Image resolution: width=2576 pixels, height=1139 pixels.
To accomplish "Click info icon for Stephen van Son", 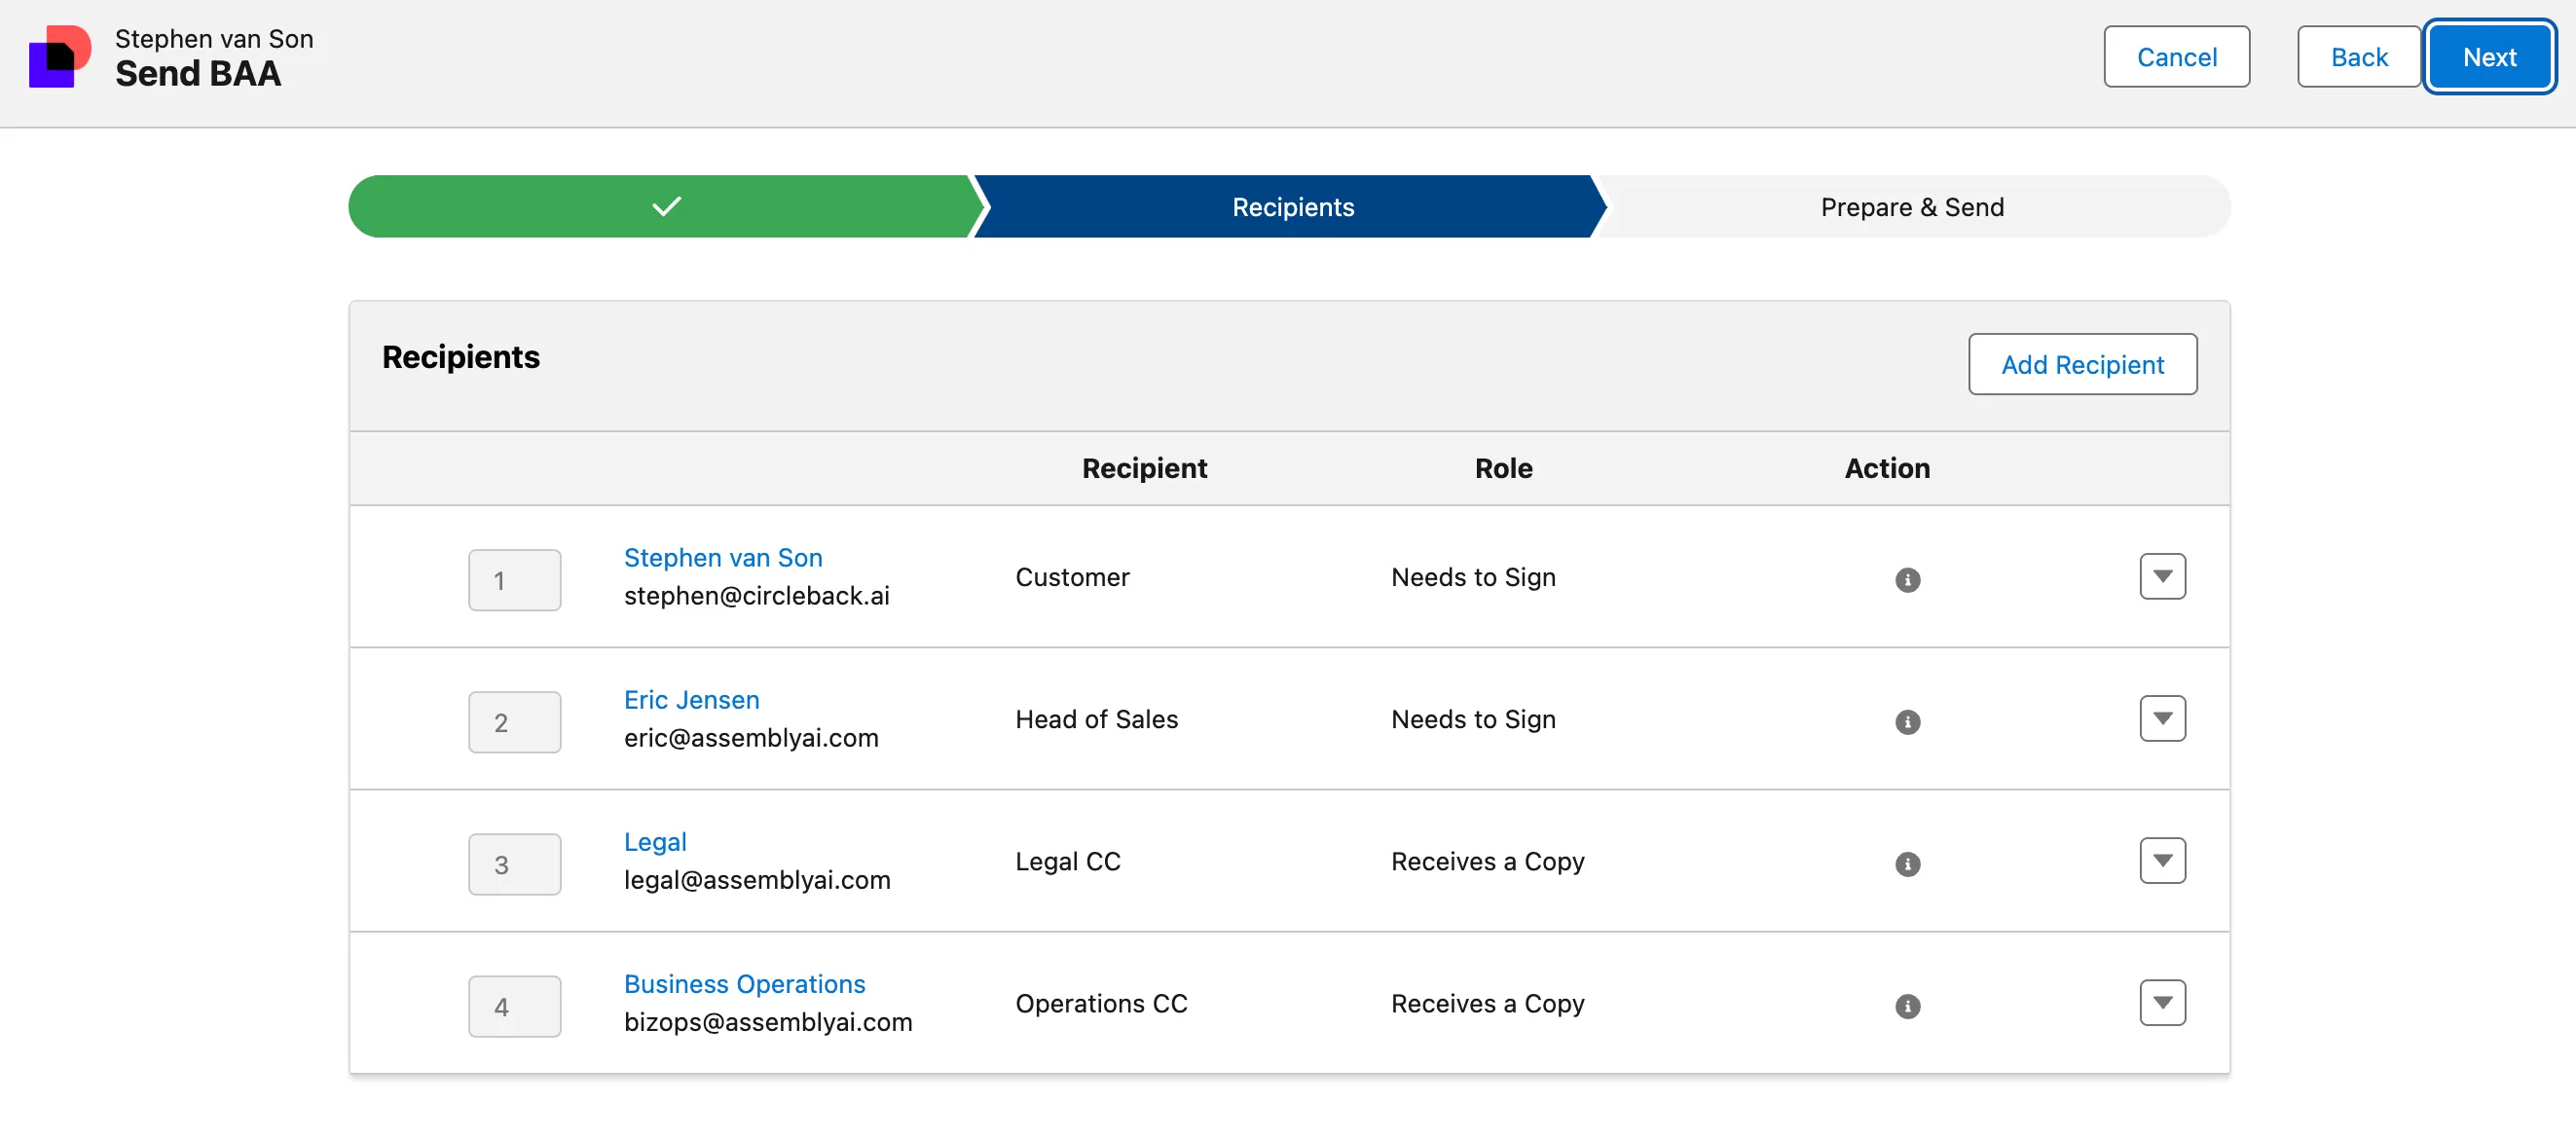I will click(1907, 580).
